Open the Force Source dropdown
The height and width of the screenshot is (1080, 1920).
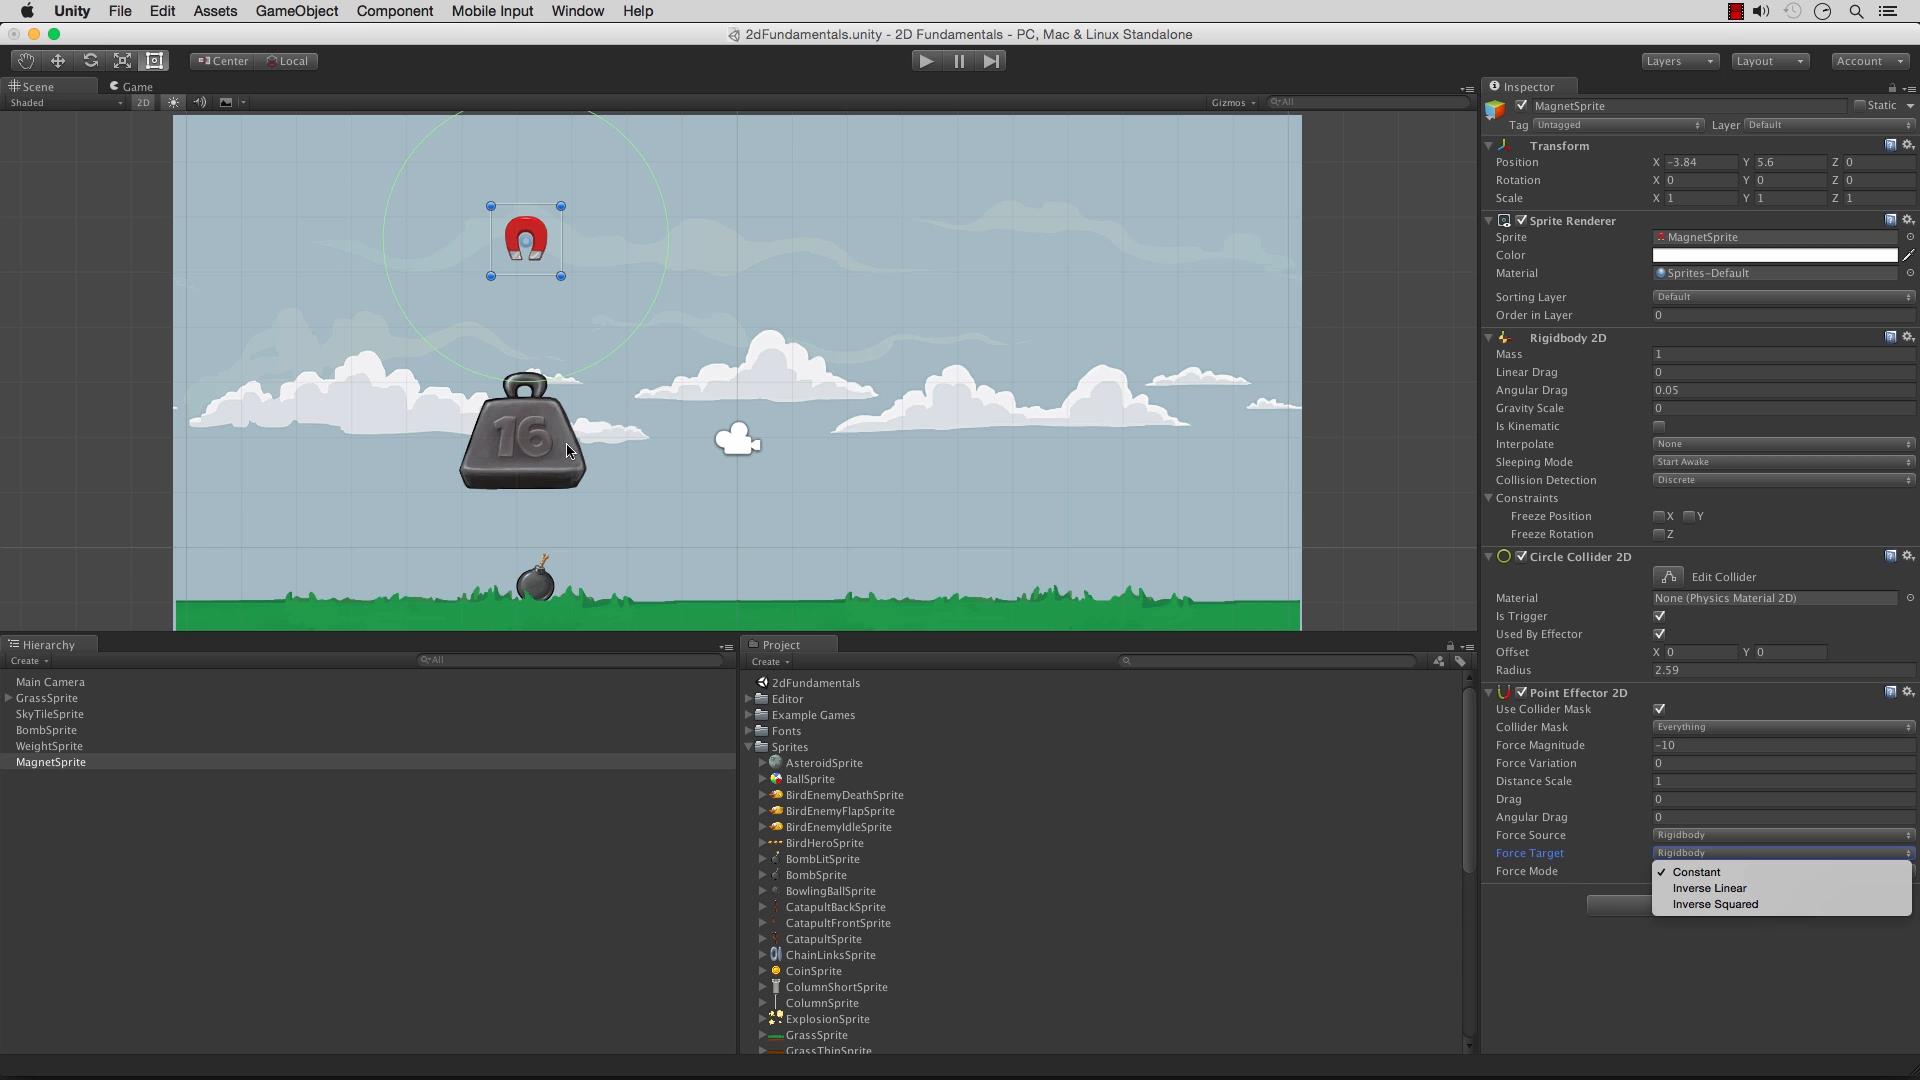pyautogui.click(x=1783, y=835)
